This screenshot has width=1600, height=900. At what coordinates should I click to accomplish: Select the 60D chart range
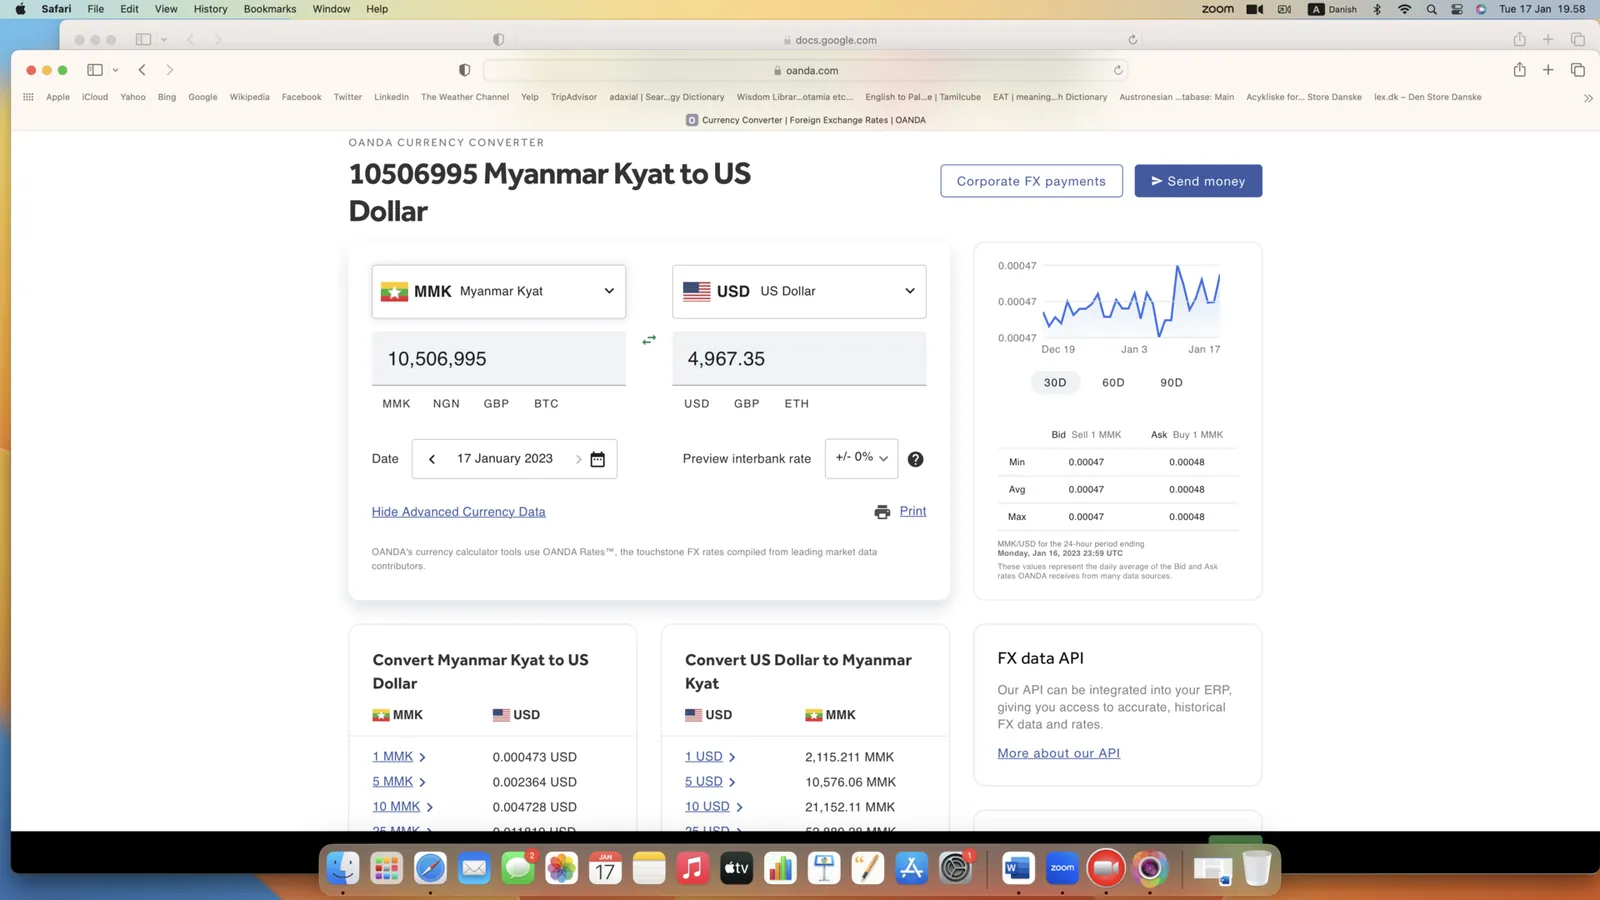click(1113, 383)
